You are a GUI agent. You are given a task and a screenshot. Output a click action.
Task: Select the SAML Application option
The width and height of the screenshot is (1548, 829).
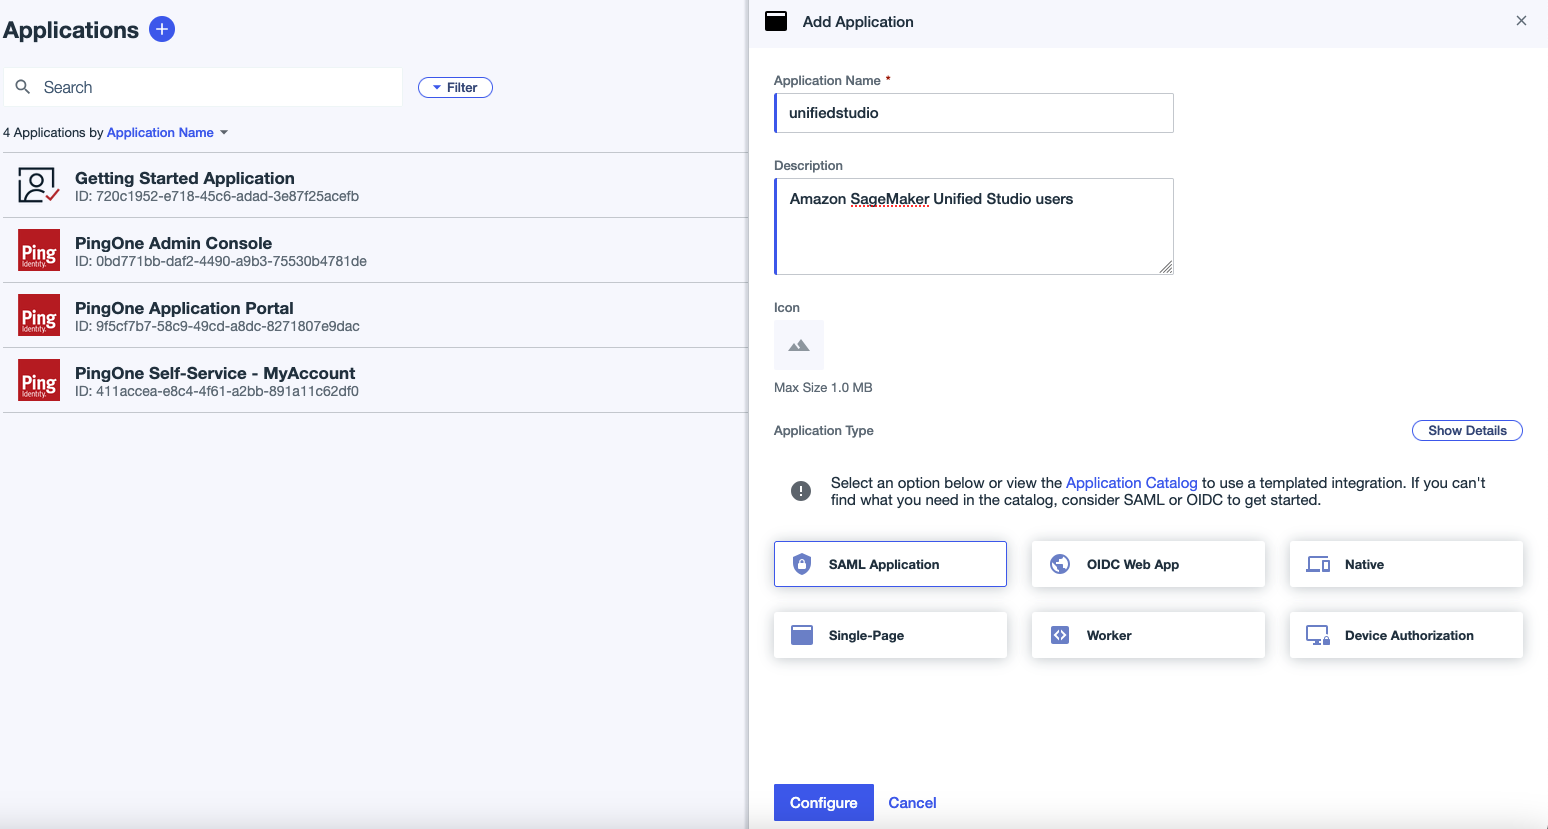pyautogui.click(x=889, y=563)
